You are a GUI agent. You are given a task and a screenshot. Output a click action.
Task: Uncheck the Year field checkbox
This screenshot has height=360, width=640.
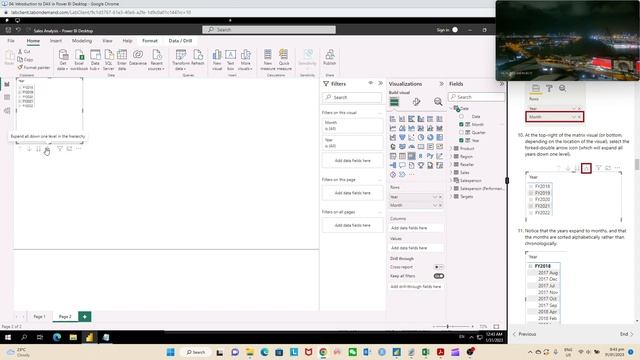461,140
